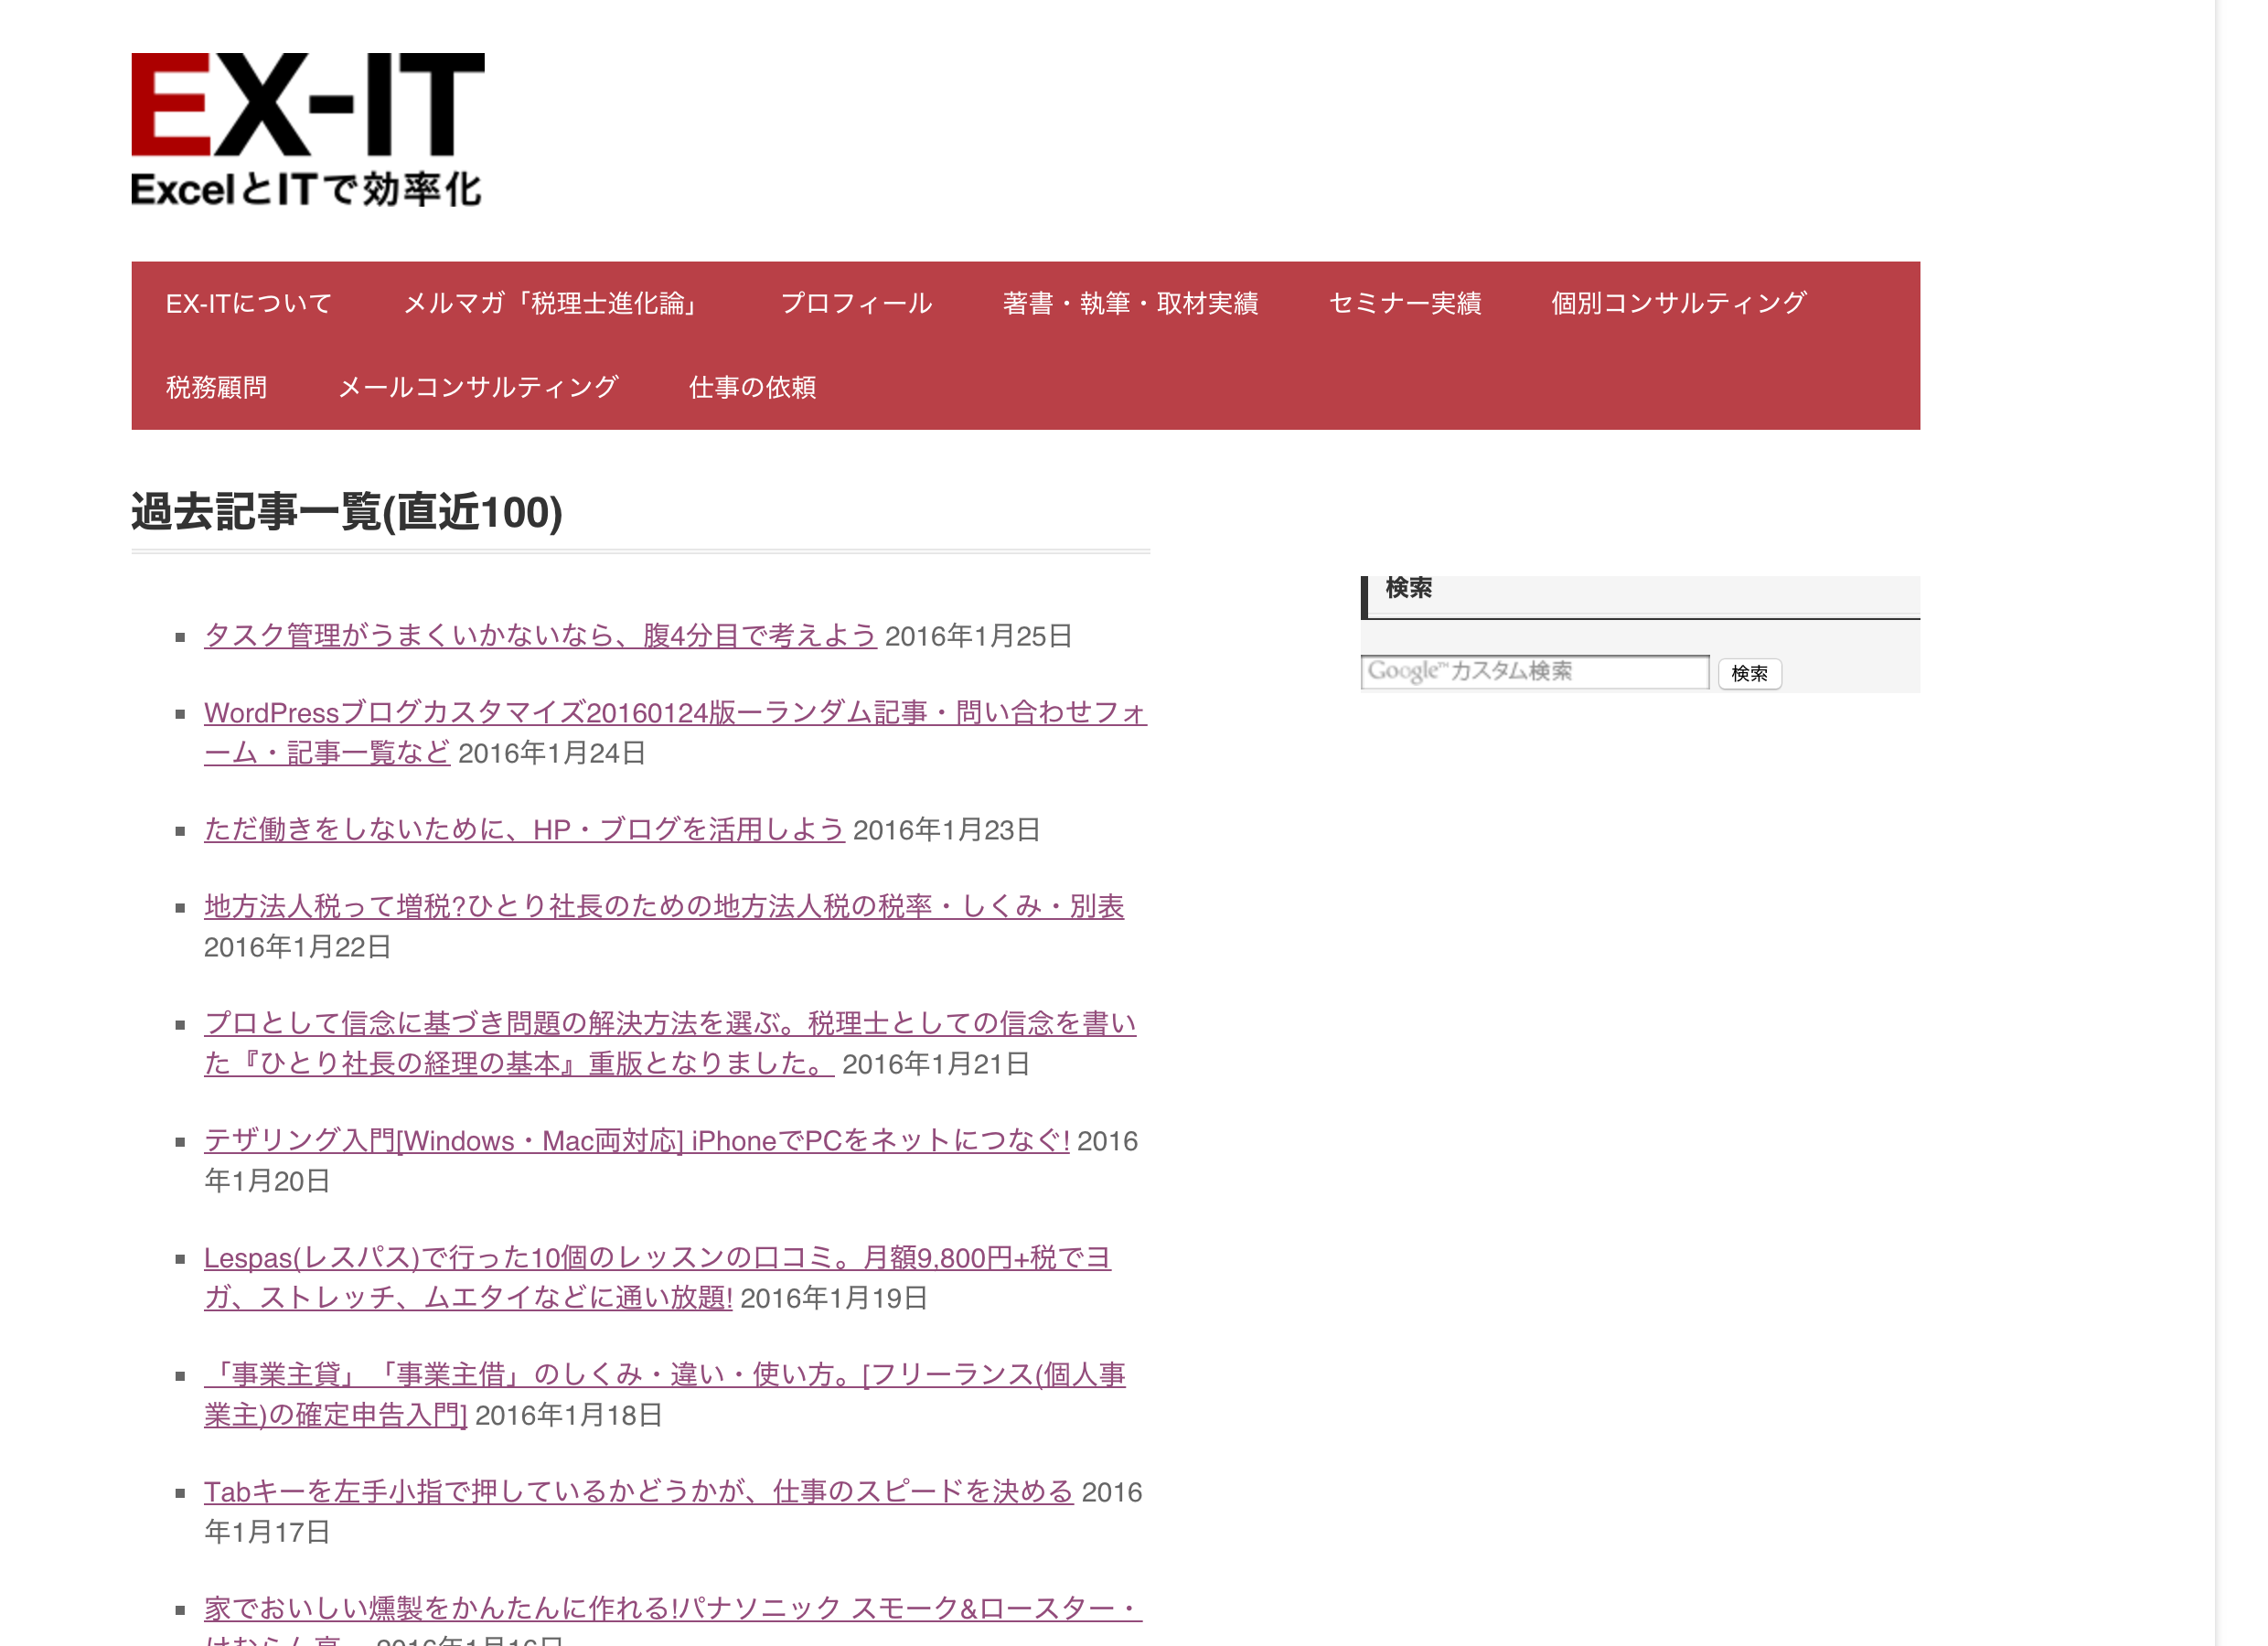Open the EX-ITについて menu item

click(x=249, y=303)
